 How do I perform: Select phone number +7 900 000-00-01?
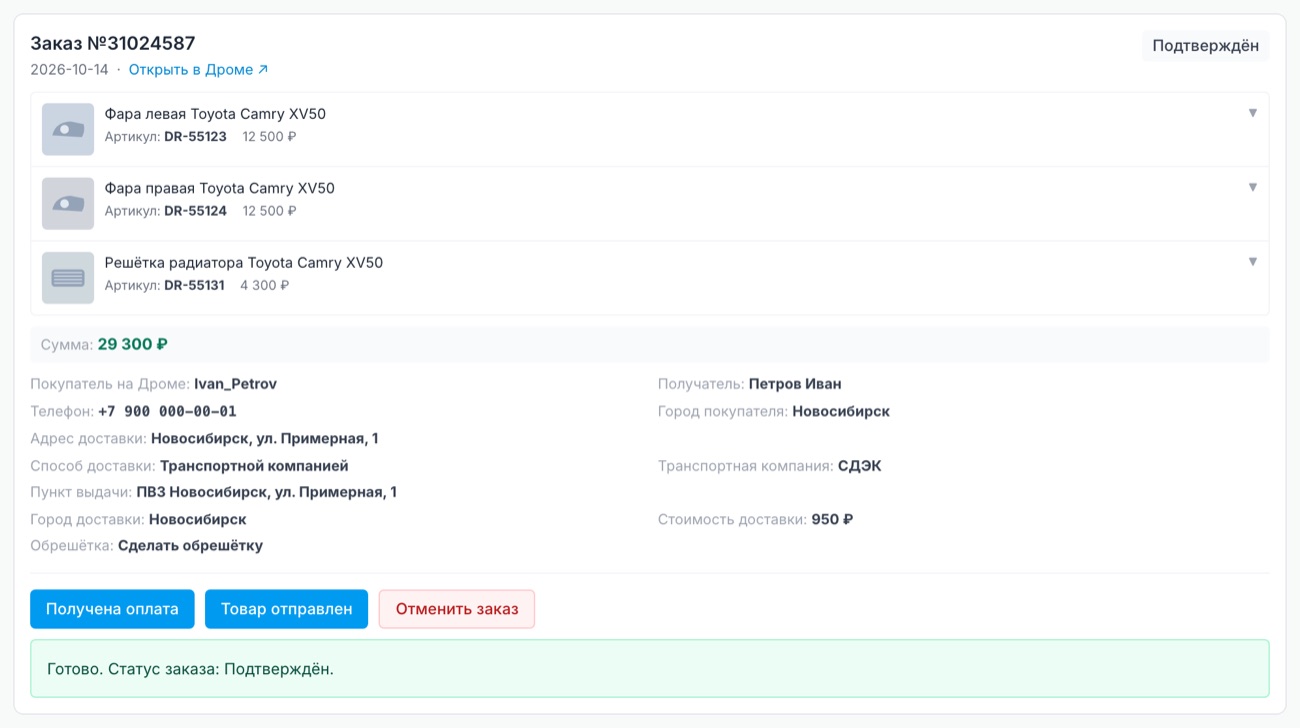(x=167, y=411)
